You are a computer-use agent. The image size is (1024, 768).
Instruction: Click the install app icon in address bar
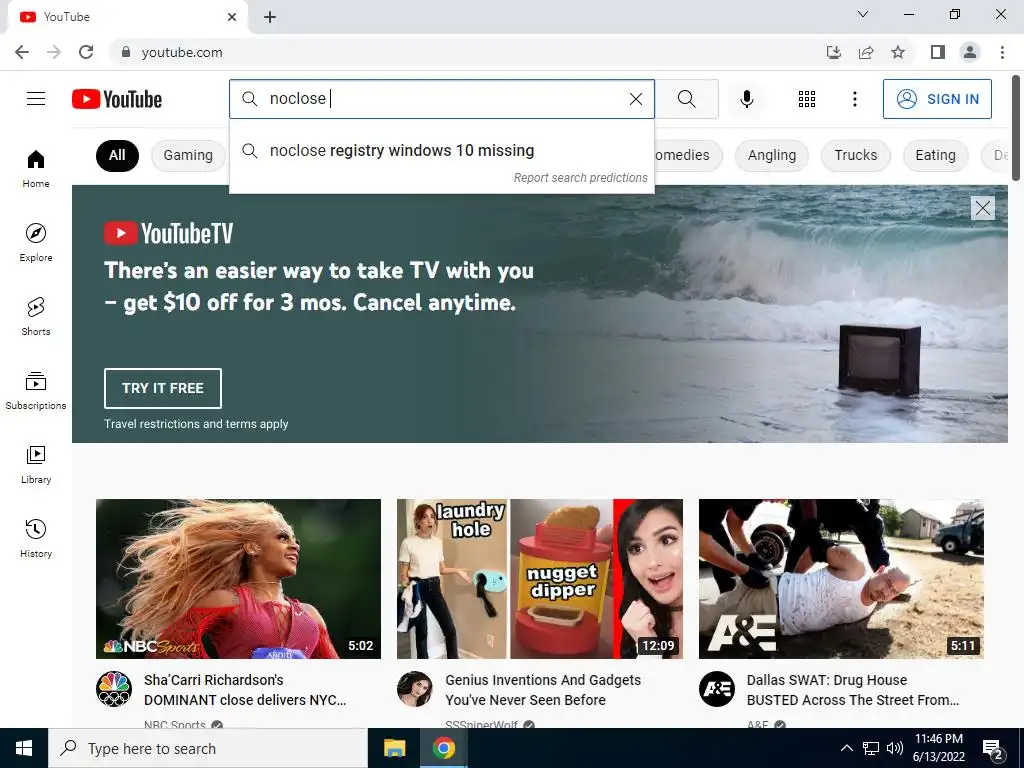pos(833,52)
